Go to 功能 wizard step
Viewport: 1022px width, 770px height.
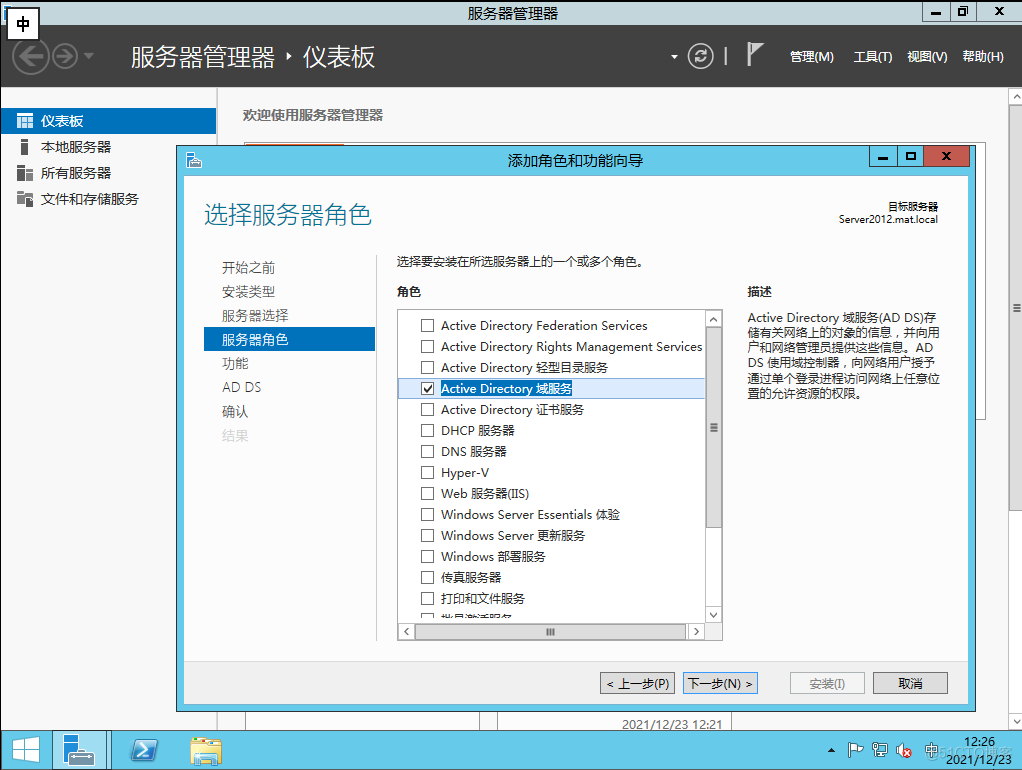235,363
